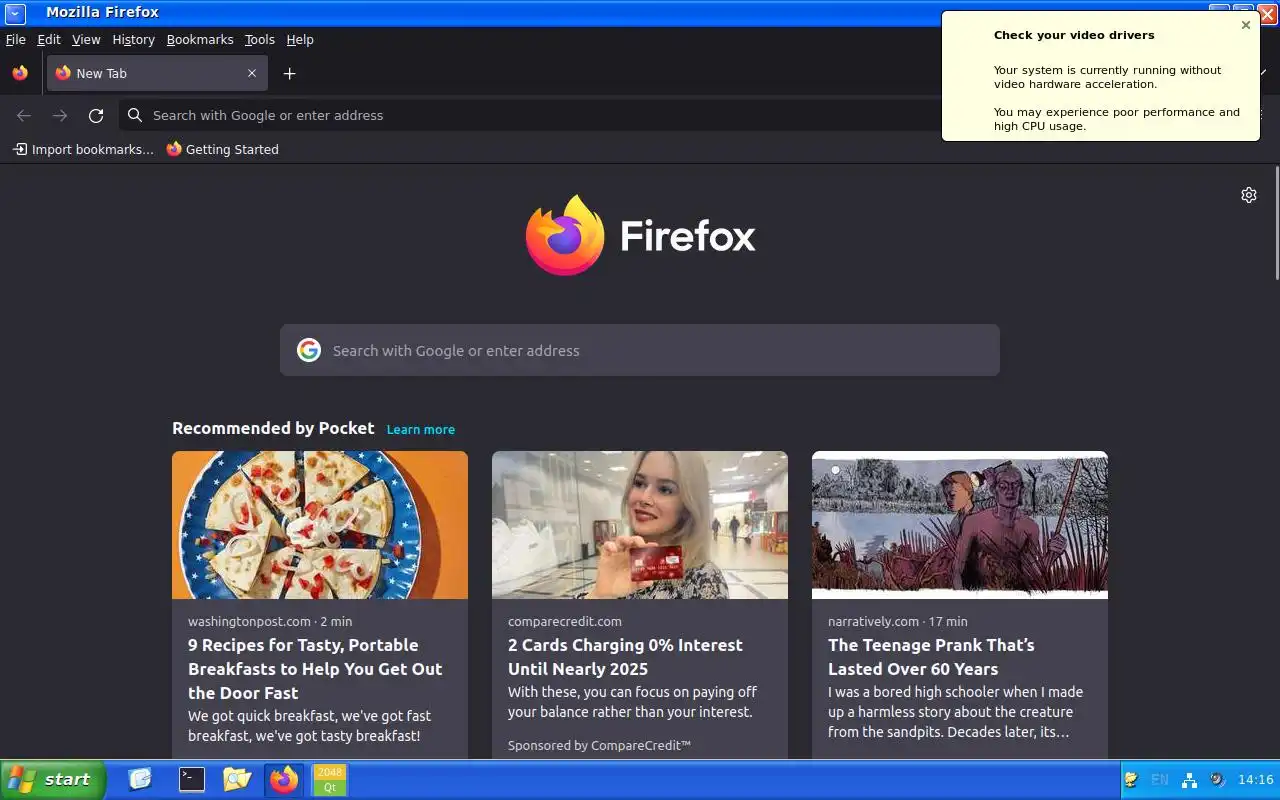Viewport: 1280px width, 800px height.
Task: Click the network tray icon
Action: tap(1189, 779)
